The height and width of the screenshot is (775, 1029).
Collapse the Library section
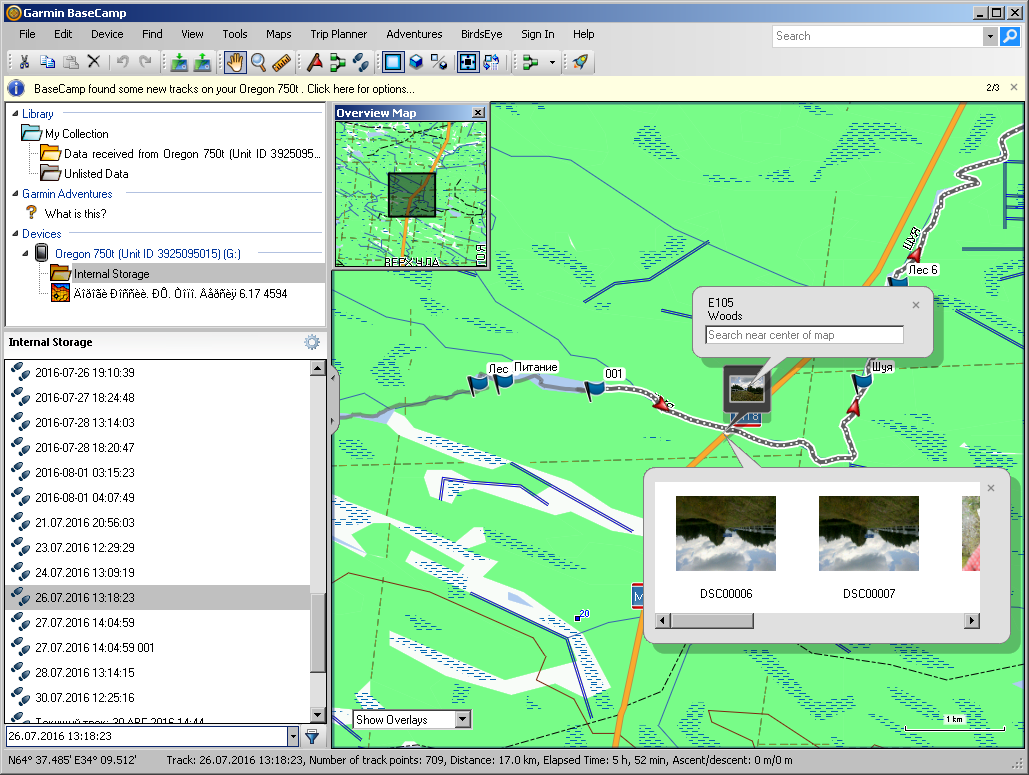click(15, 114)
